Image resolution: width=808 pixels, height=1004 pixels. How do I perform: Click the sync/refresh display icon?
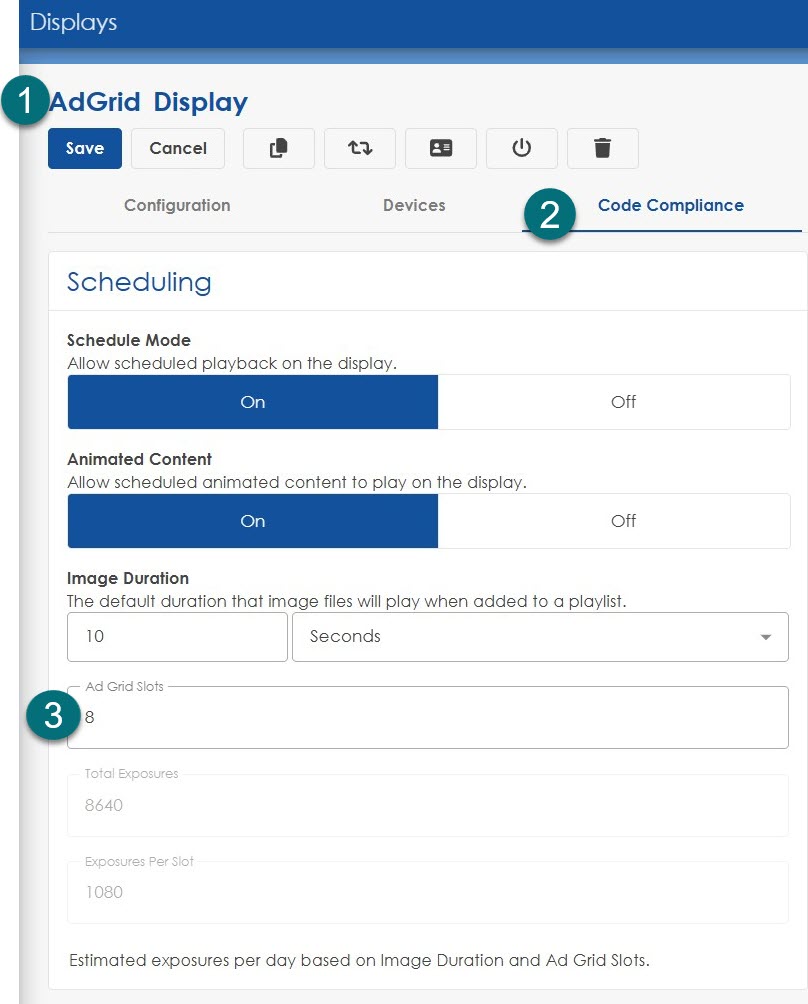(x=359, y=148)
